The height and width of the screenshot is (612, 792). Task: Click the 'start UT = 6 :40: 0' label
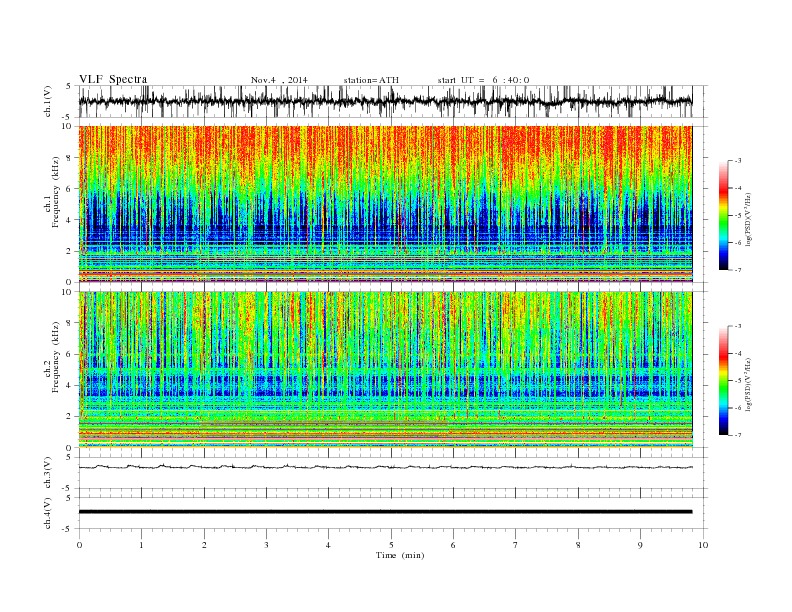point(483,80)
